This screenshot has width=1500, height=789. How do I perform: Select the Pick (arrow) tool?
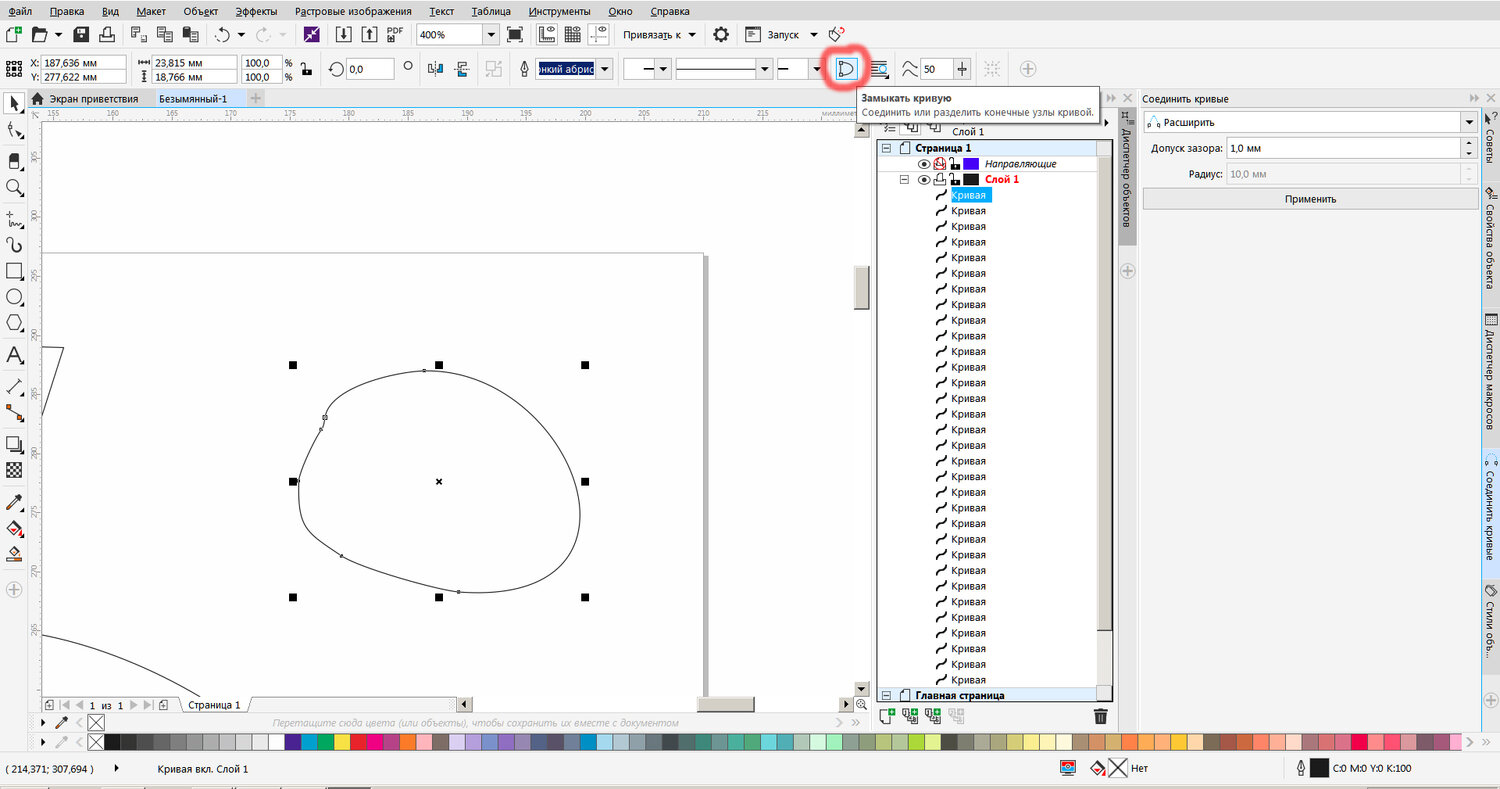(x=14, y=104)
